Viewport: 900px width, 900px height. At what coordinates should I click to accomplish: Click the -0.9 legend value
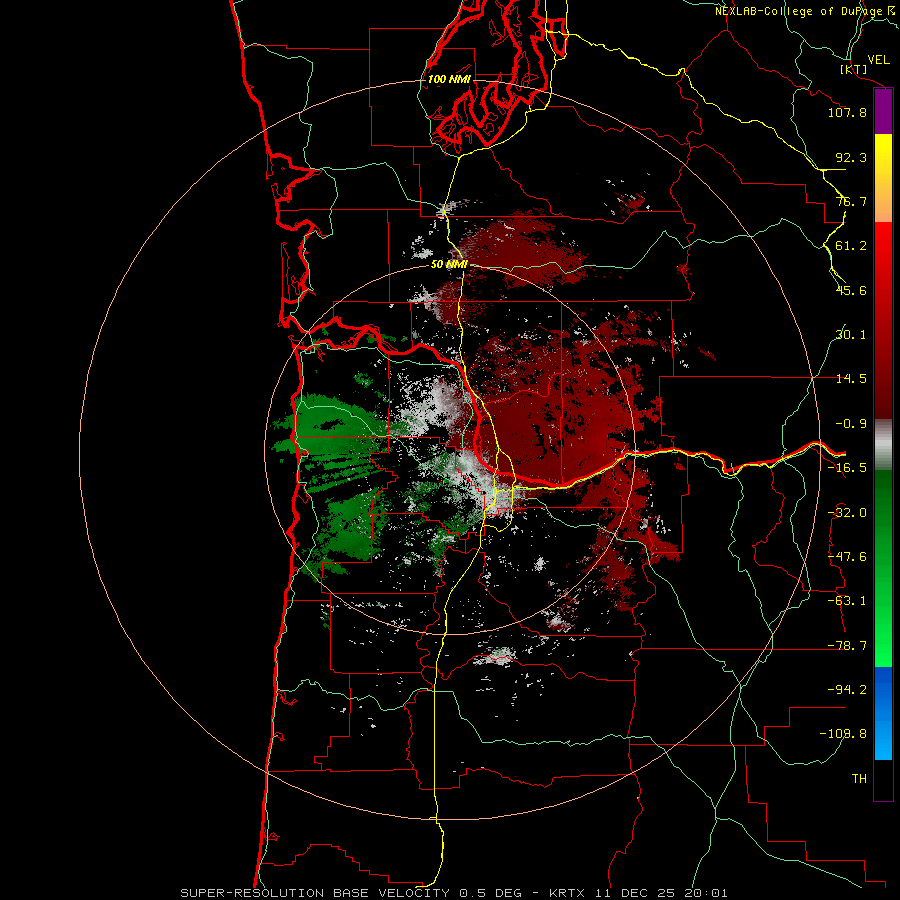click(x=851, y=424)
